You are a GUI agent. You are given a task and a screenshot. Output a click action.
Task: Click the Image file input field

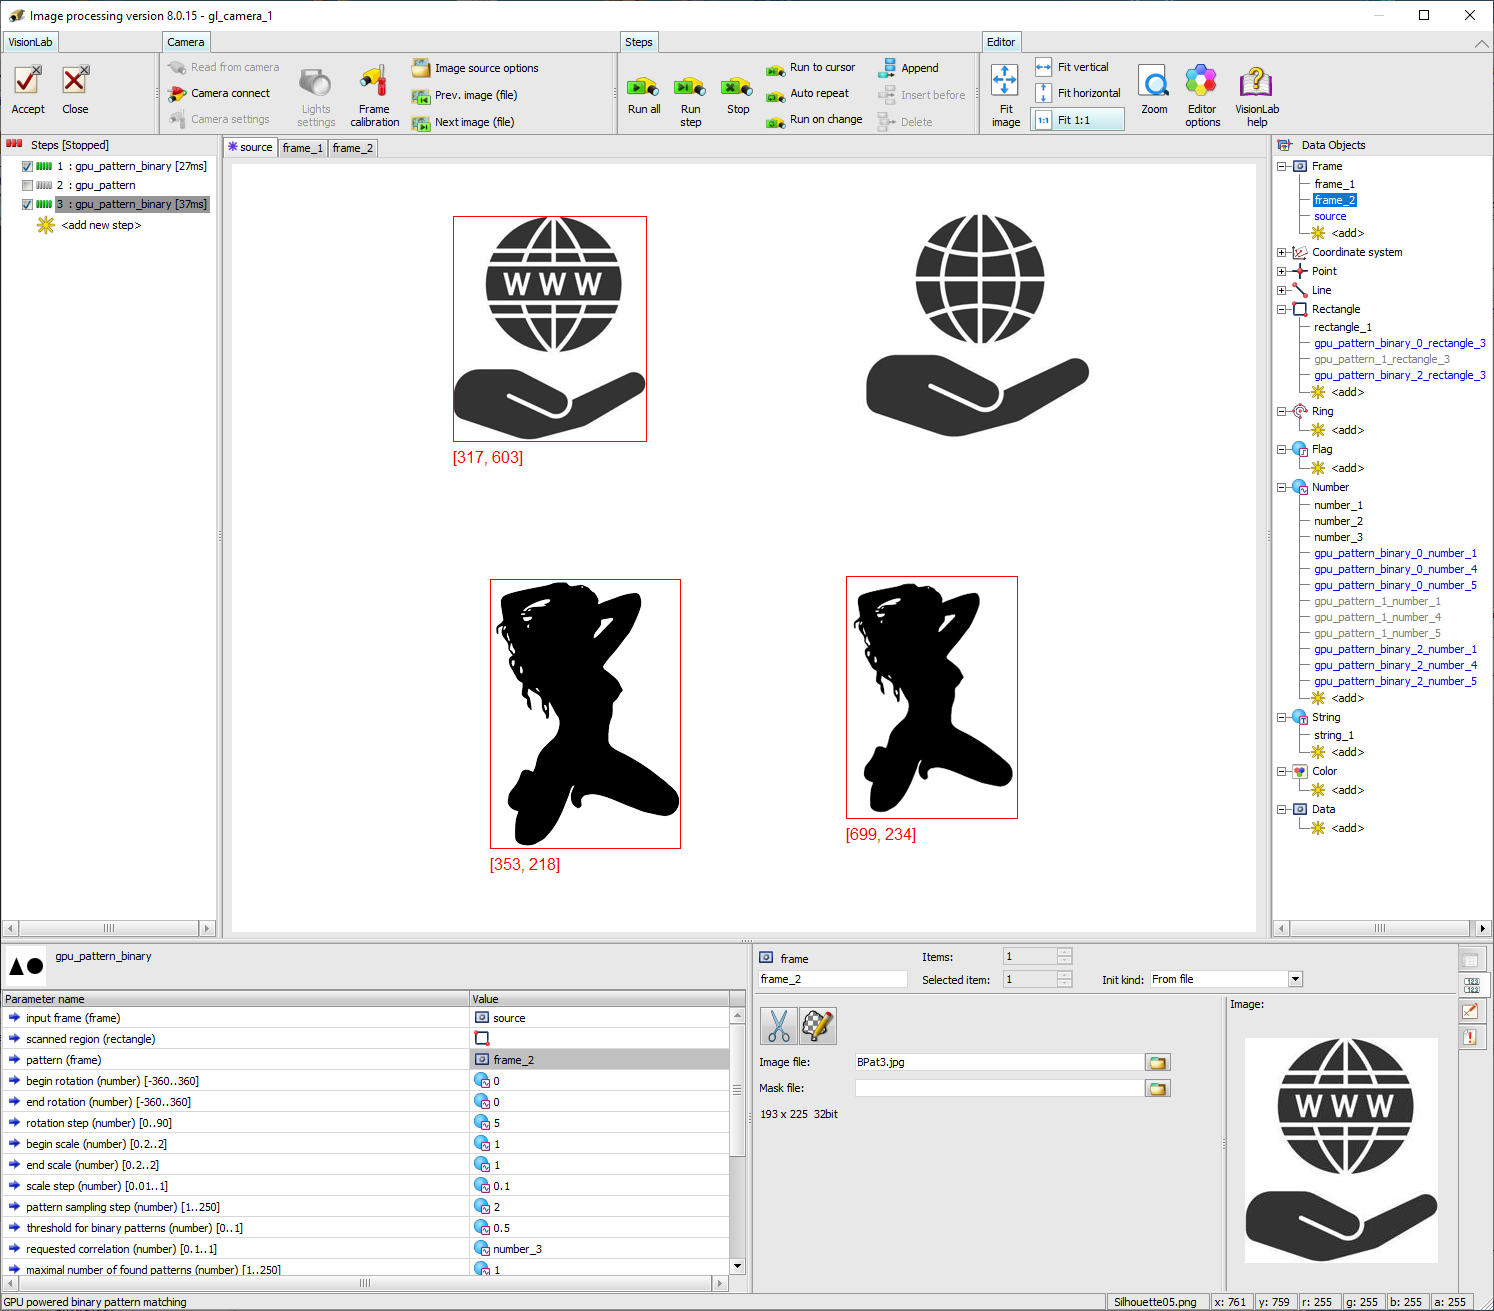coord(998,1062)
